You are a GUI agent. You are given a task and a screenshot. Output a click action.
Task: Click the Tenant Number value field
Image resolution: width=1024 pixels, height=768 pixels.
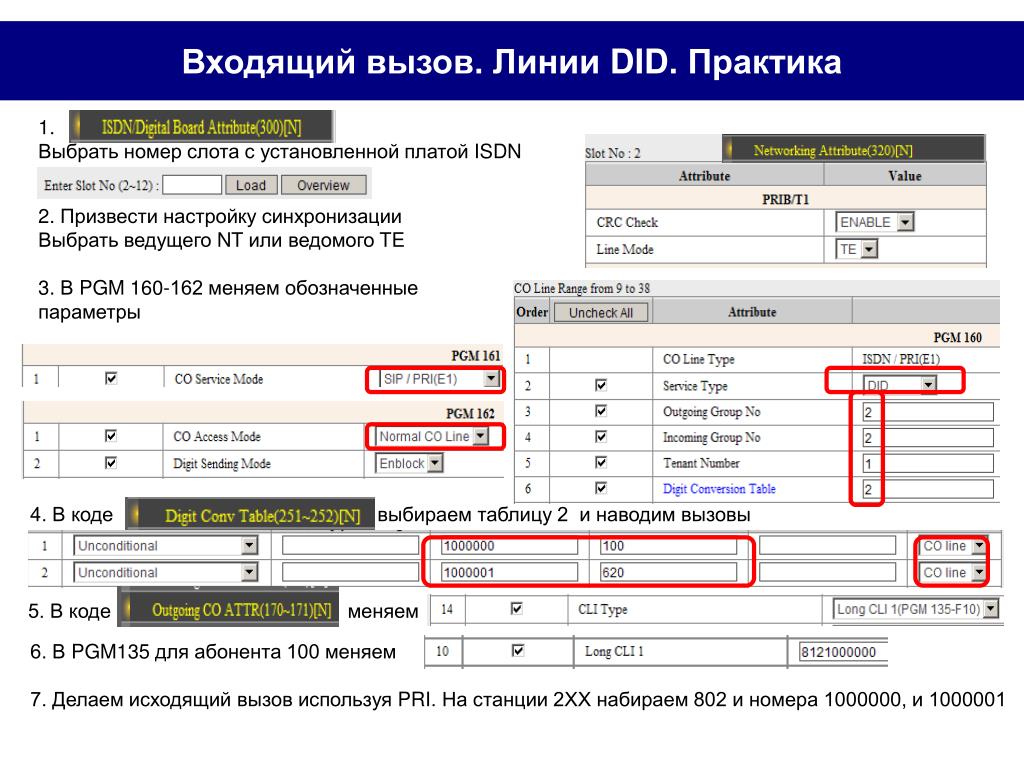point(928,464)
